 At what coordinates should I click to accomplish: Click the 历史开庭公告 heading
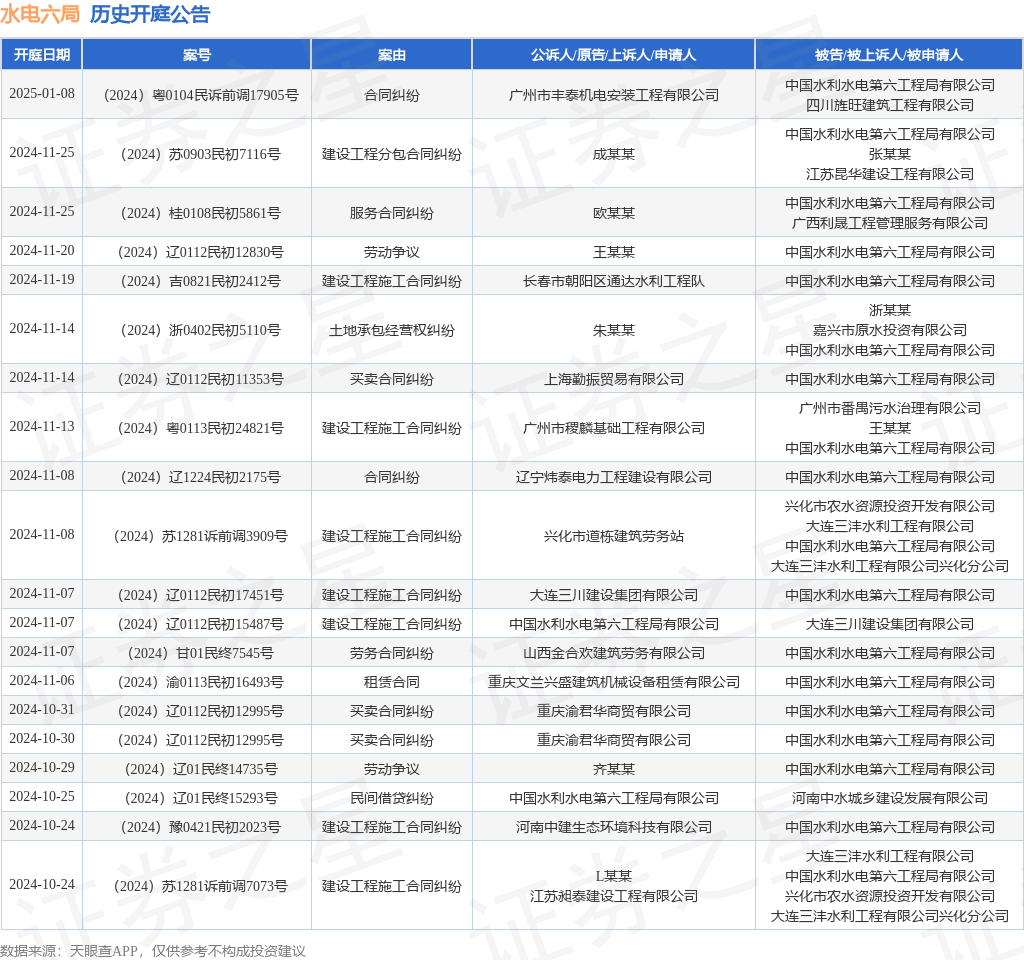[150, 14]
